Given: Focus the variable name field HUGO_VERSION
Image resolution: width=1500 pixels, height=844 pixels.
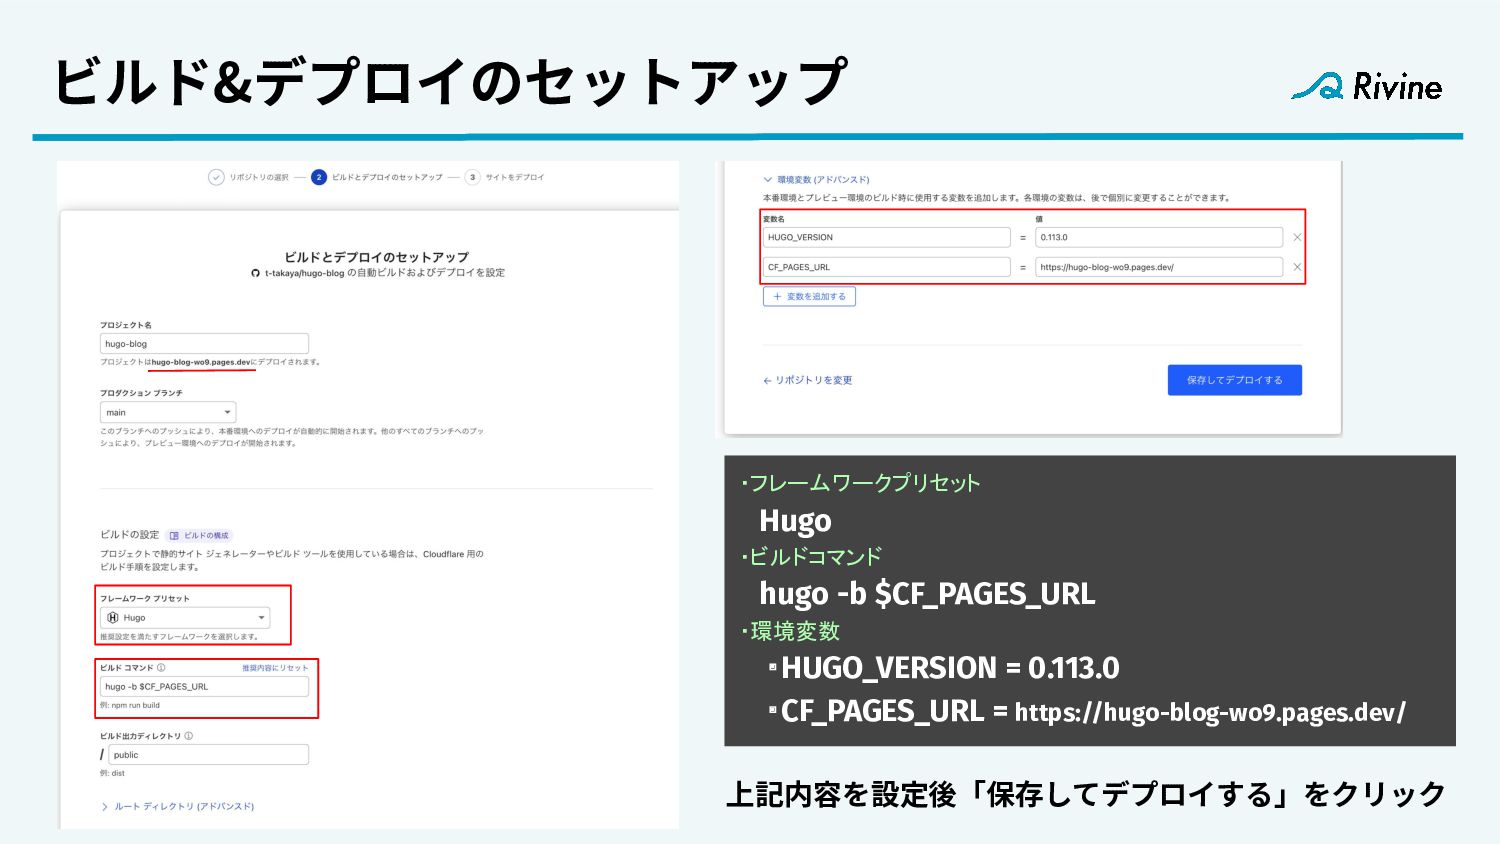Looking at the screenshot, I should coord(887,237).
